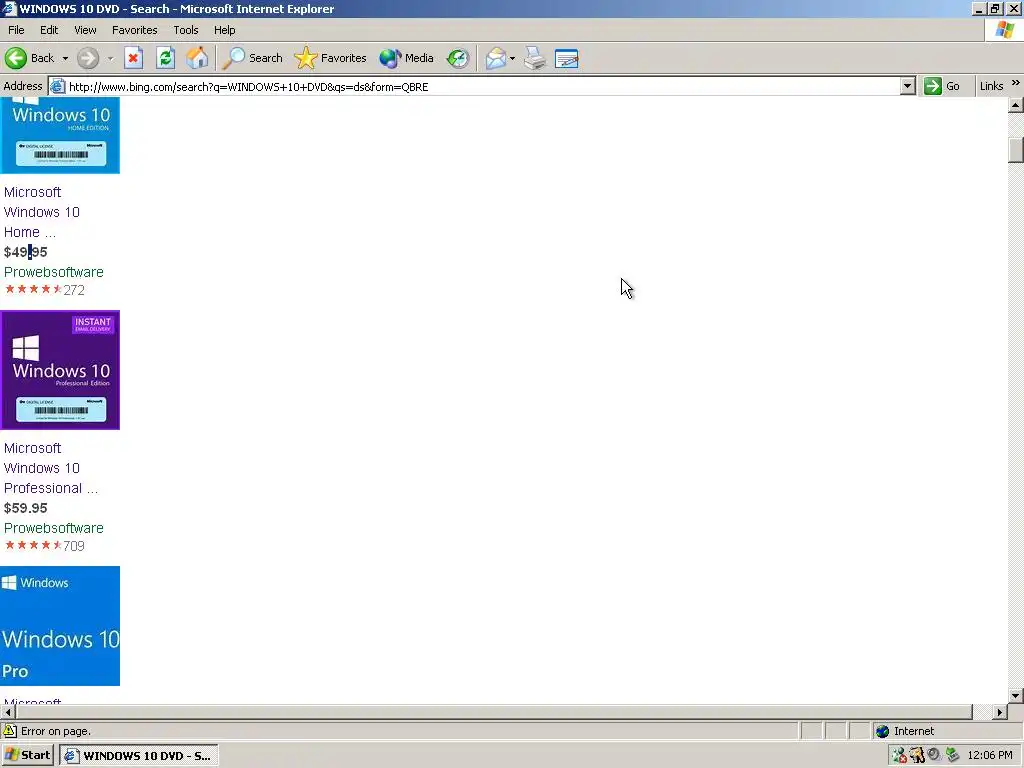1024x768 pixels.
Task: Open the Back history dropdown arrow
Action: coord(65,58)
